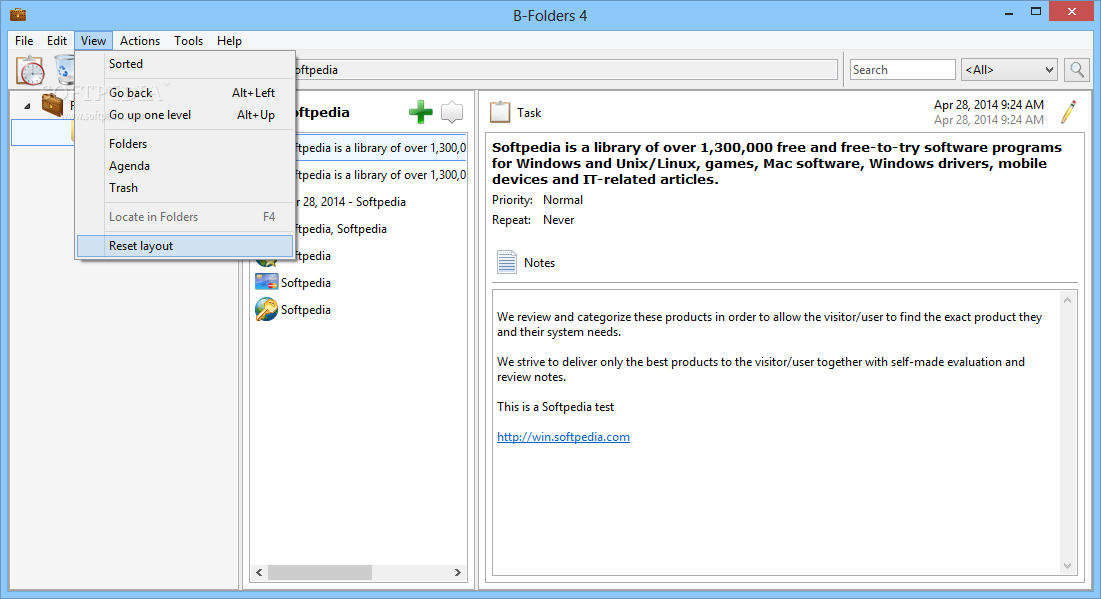Screen dimensions: 1101x599
Task: Select the Softpedia row with key icon
Action: coord(359,309)
